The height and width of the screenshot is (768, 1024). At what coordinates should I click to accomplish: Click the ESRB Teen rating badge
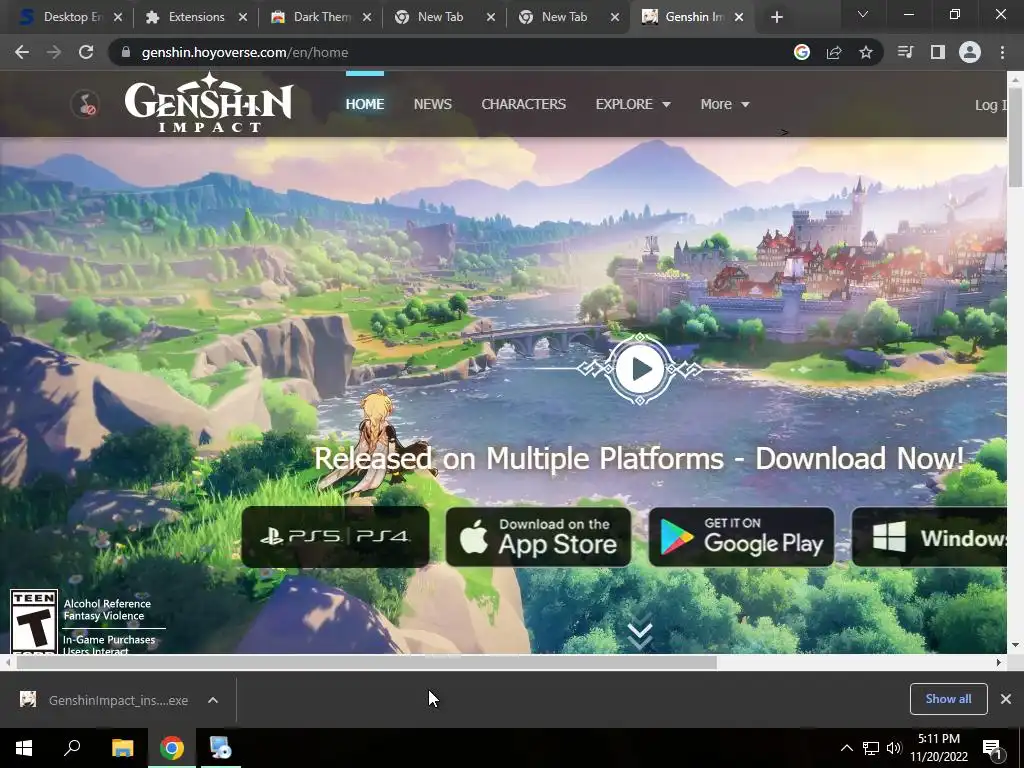click(34, 621)
